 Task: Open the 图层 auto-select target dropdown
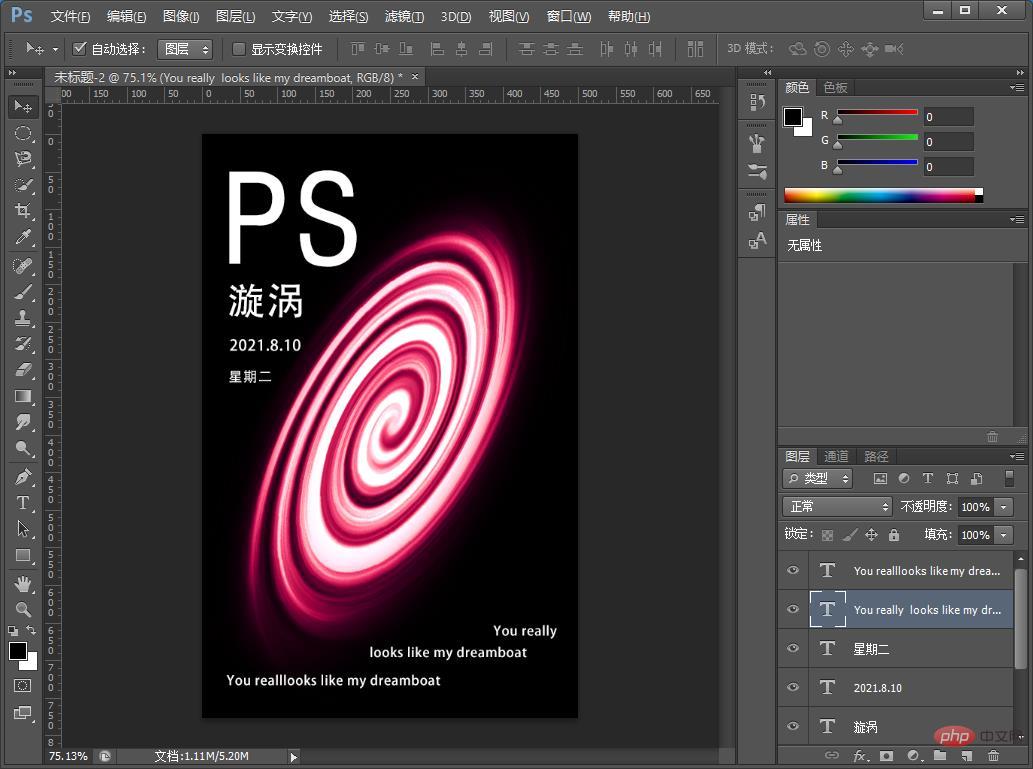(185, 49)
